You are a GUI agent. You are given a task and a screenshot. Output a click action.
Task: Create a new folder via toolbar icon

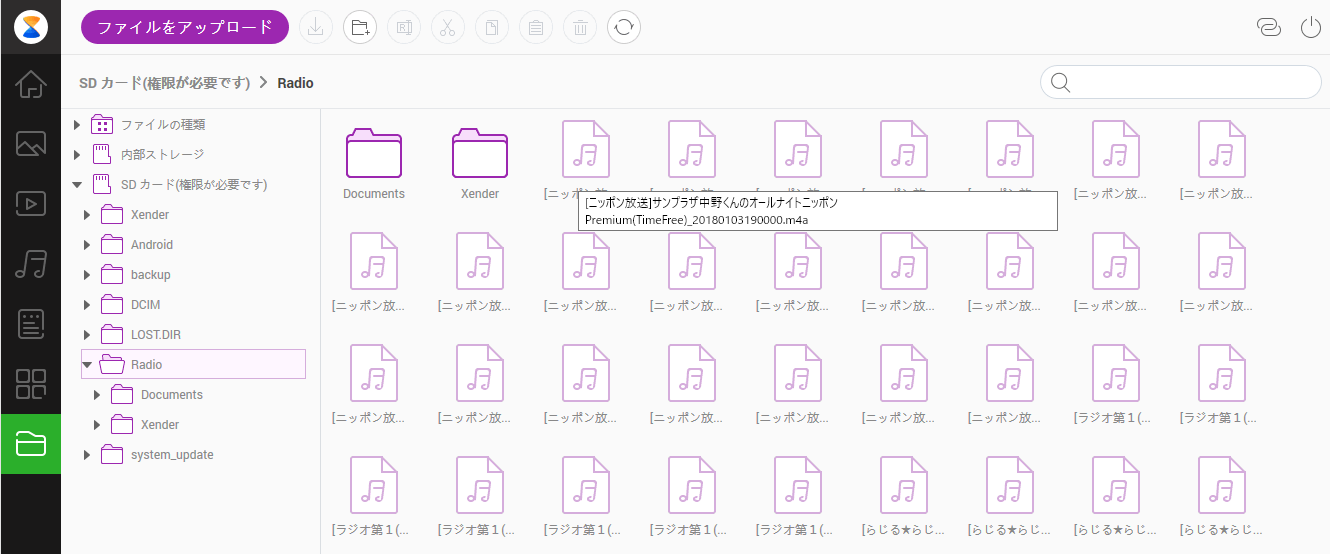(x=359, y=27)
